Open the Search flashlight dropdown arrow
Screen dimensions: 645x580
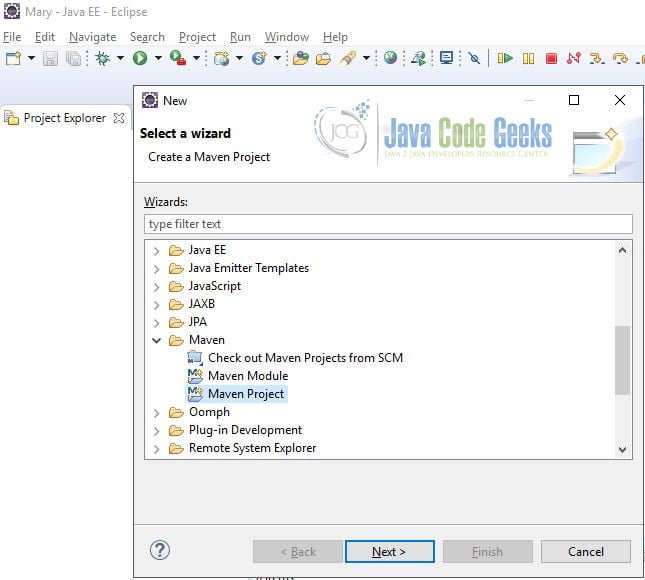[366, 58]
